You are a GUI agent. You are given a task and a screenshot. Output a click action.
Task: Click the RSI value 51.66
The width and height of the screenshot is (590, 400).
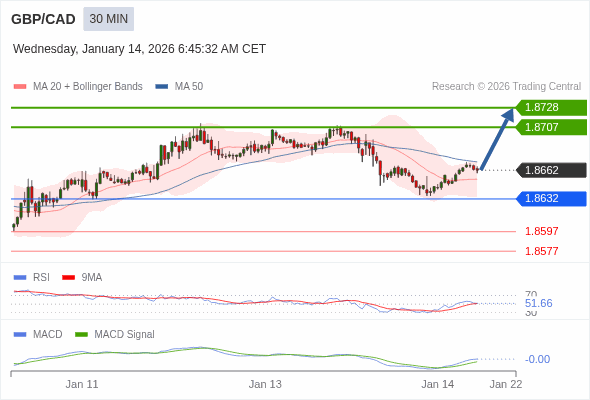coord(538,303)
